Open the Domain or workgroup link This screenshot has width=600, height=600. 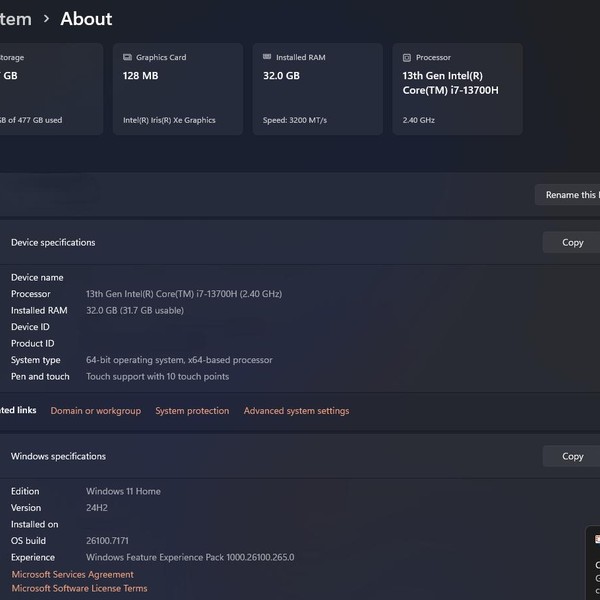96,411
